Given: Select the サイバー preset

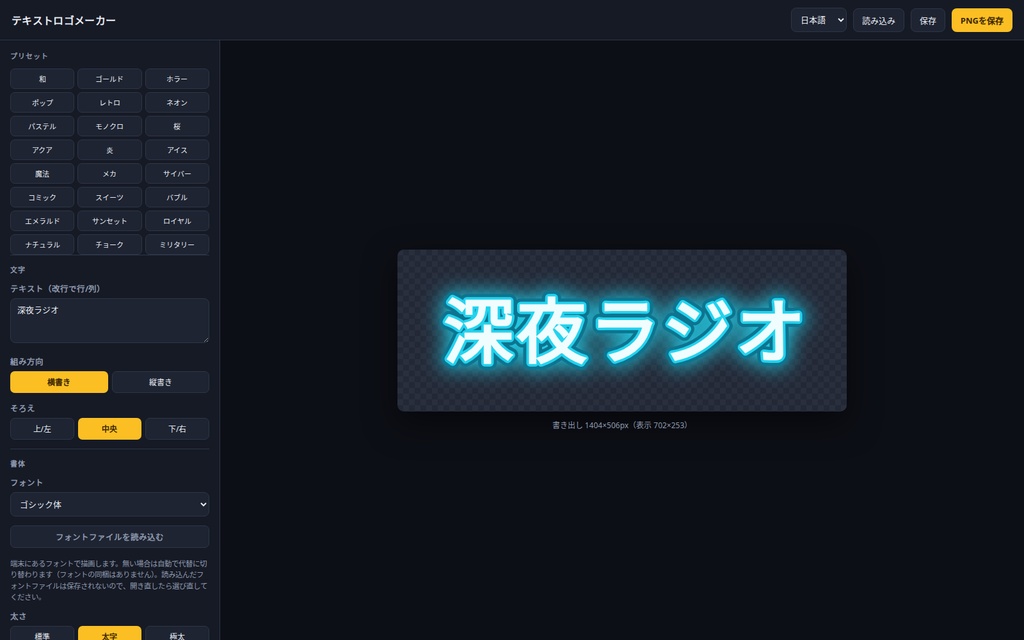Looking at the screenshot, I should (177, 174).
